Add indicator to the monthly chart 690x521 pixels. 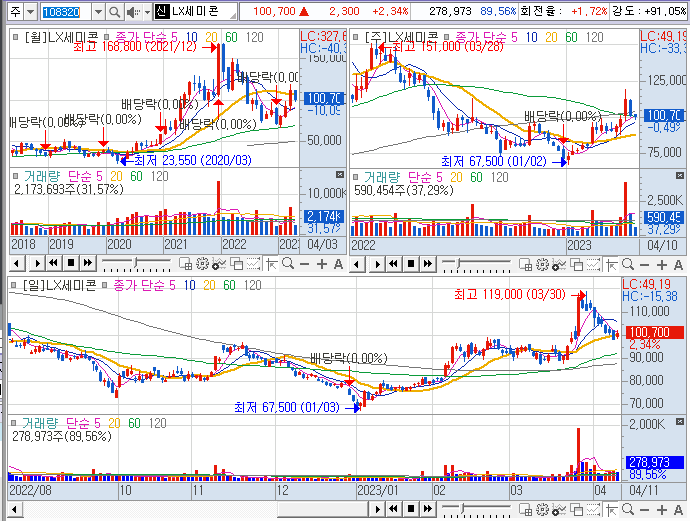point(219,264)
